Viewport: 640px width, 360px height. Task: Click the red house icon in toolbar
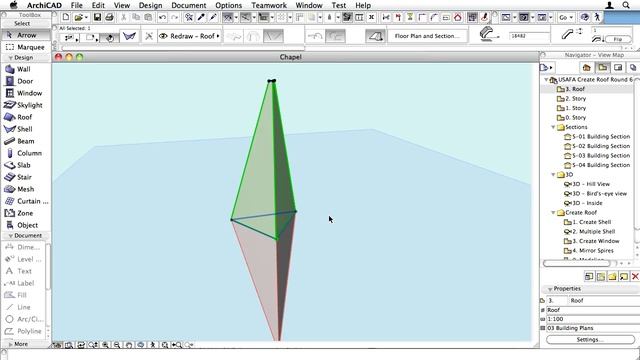click(x=458, y=17)
